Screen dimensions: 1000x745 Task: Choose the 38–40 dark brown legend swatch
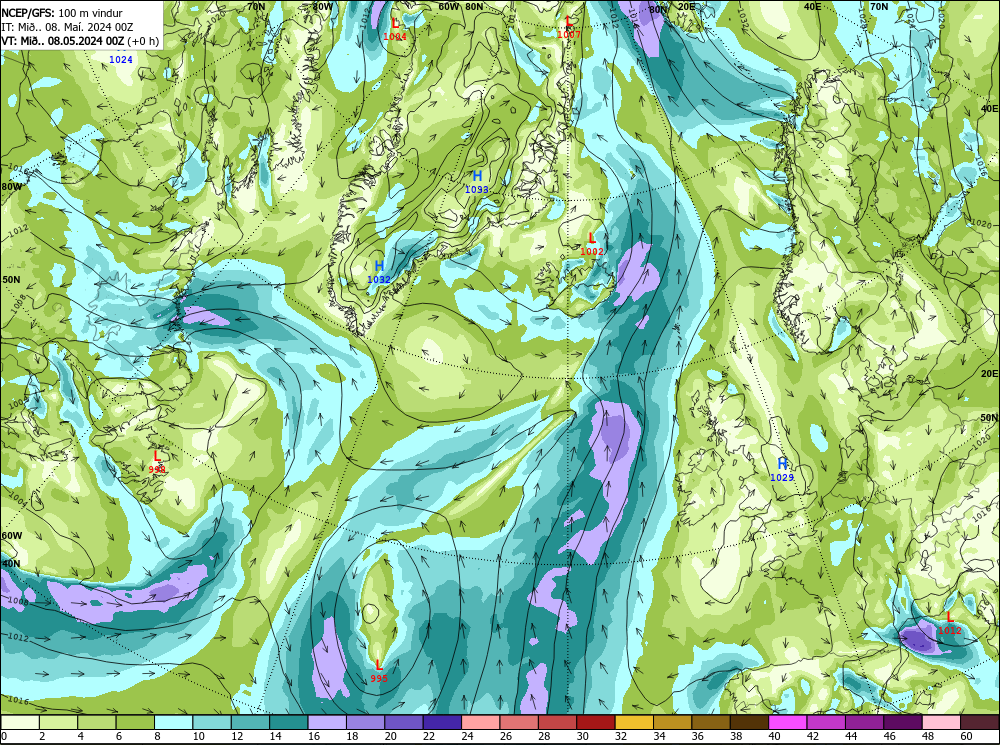click(x=749, y=722)
